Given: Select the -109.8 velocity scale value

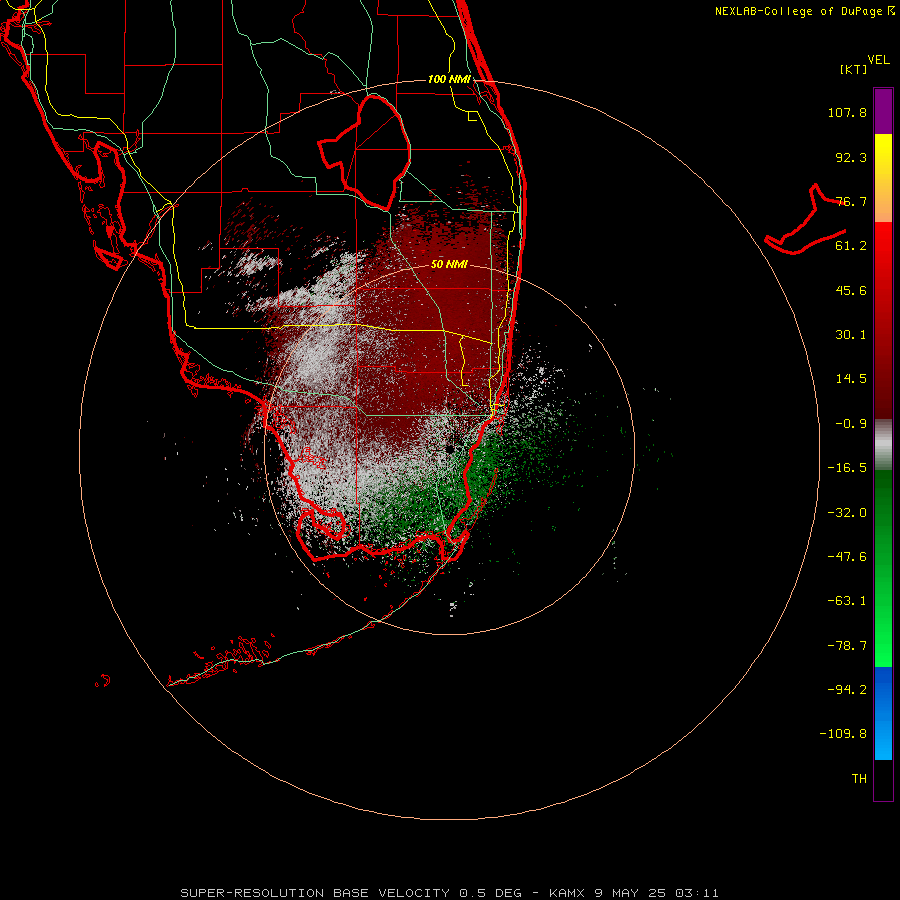Looking at the screenshot, I should [843, 734].
